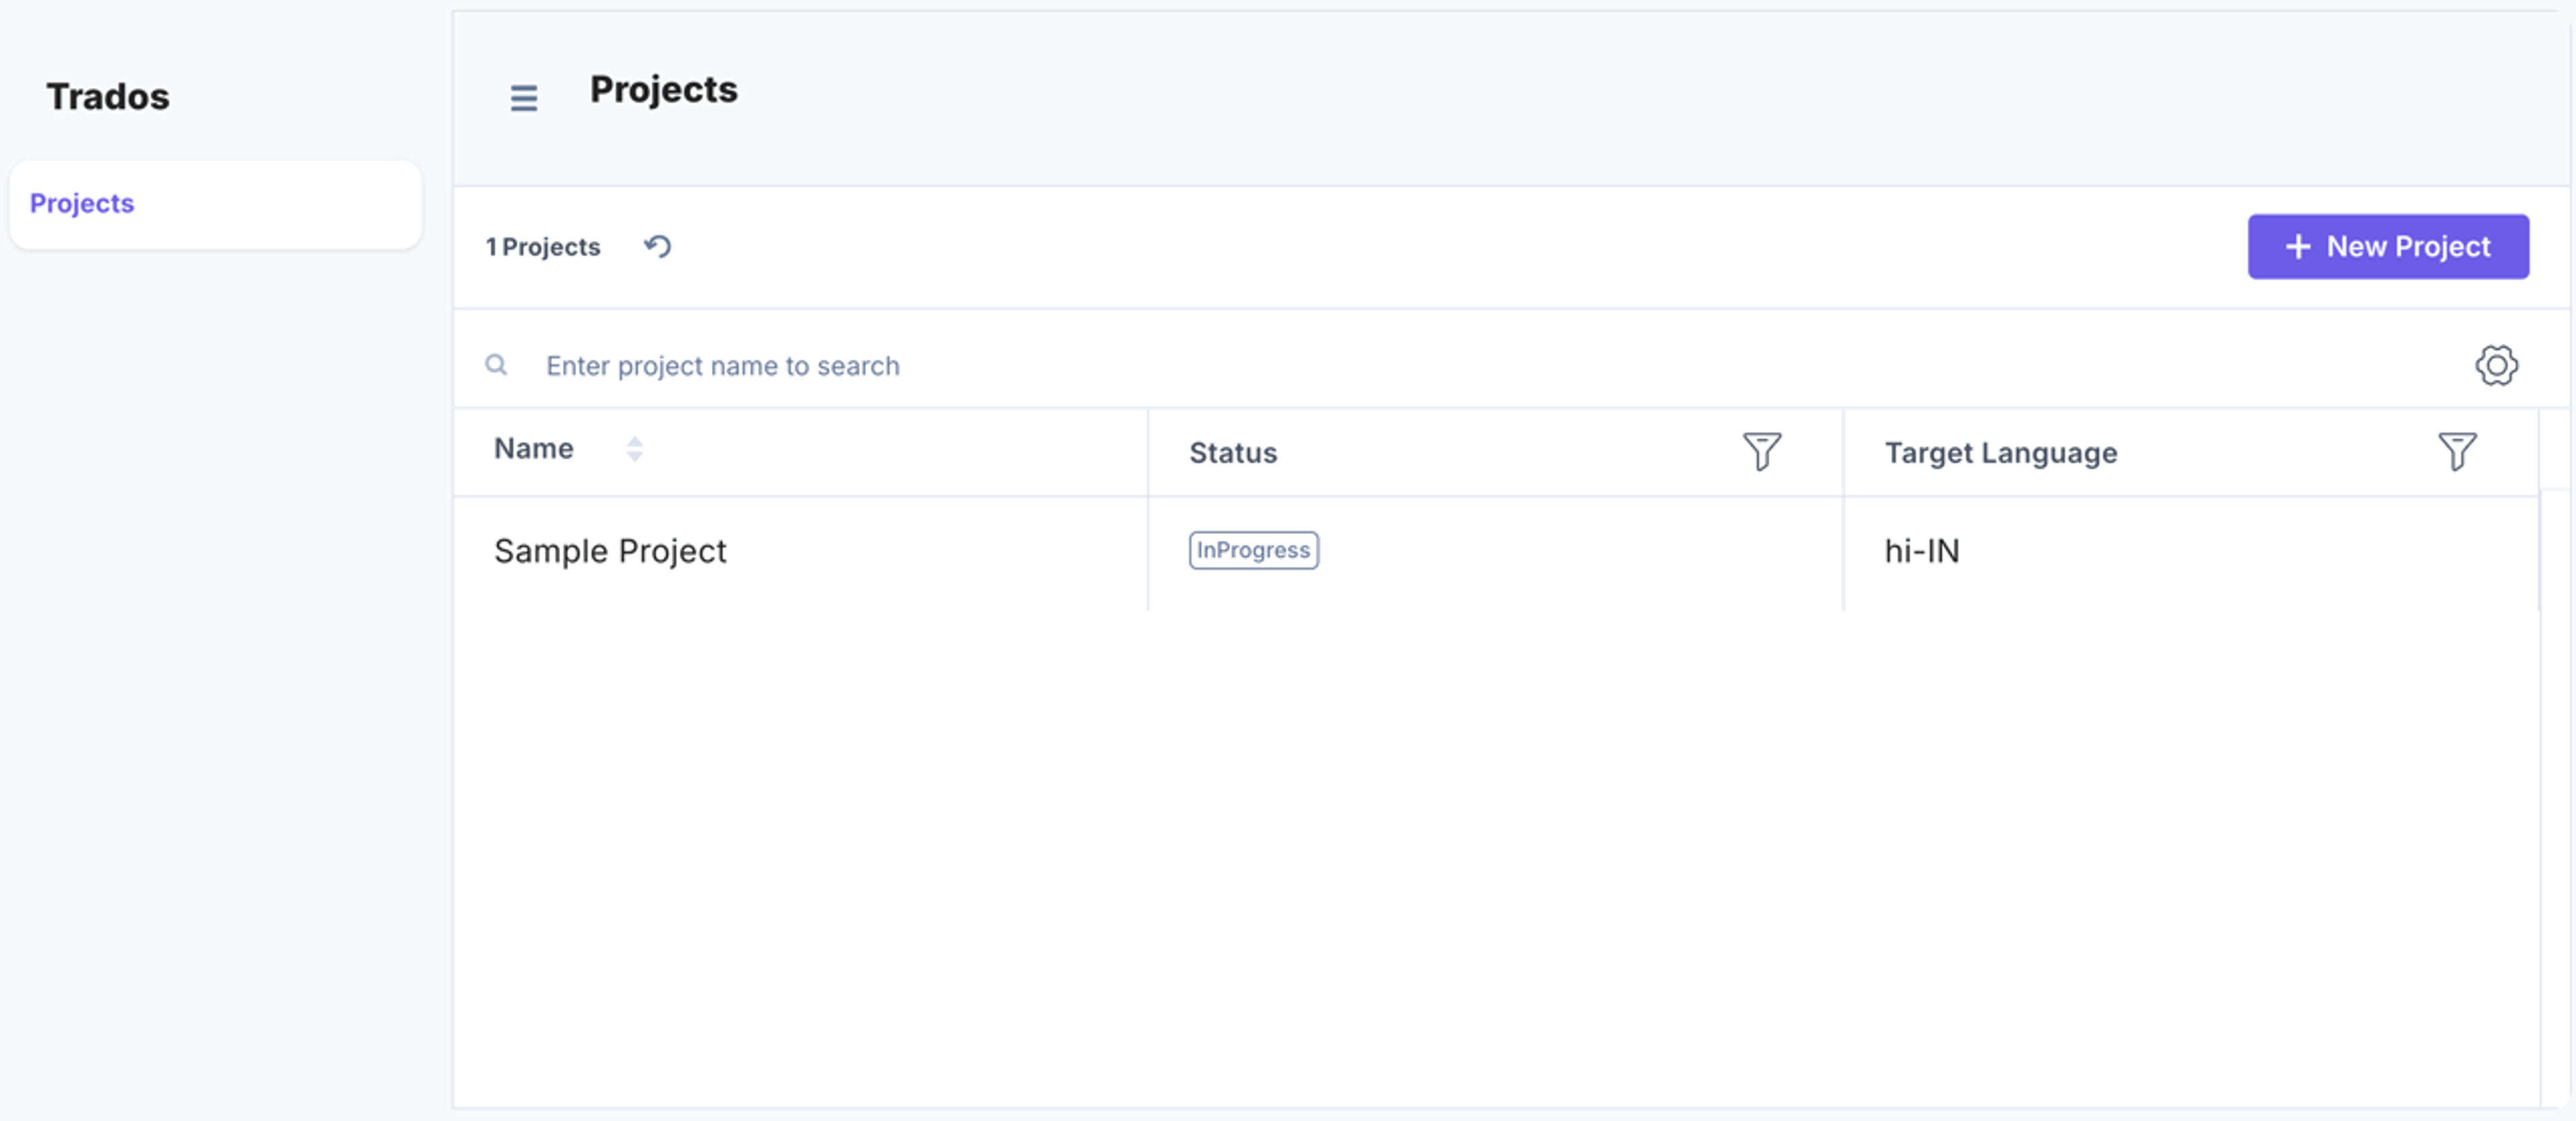This screenshot has width=2576, height=1121.
Task: Click the Projects page heading
Action: coord(664,90)
